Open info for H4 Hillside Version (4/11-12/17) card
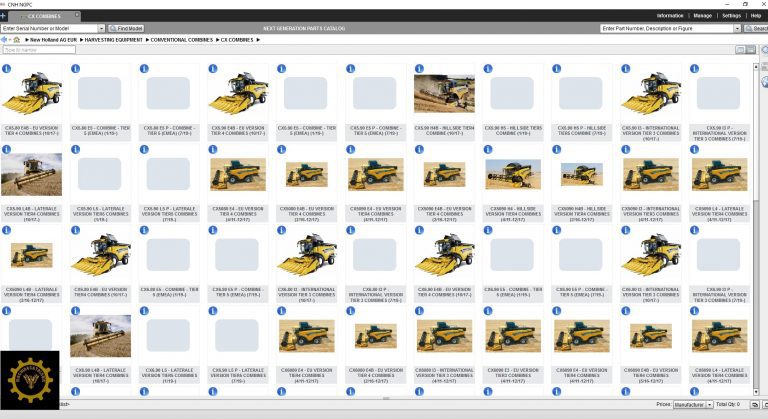The image size is (768, 419). coord(488,149)
